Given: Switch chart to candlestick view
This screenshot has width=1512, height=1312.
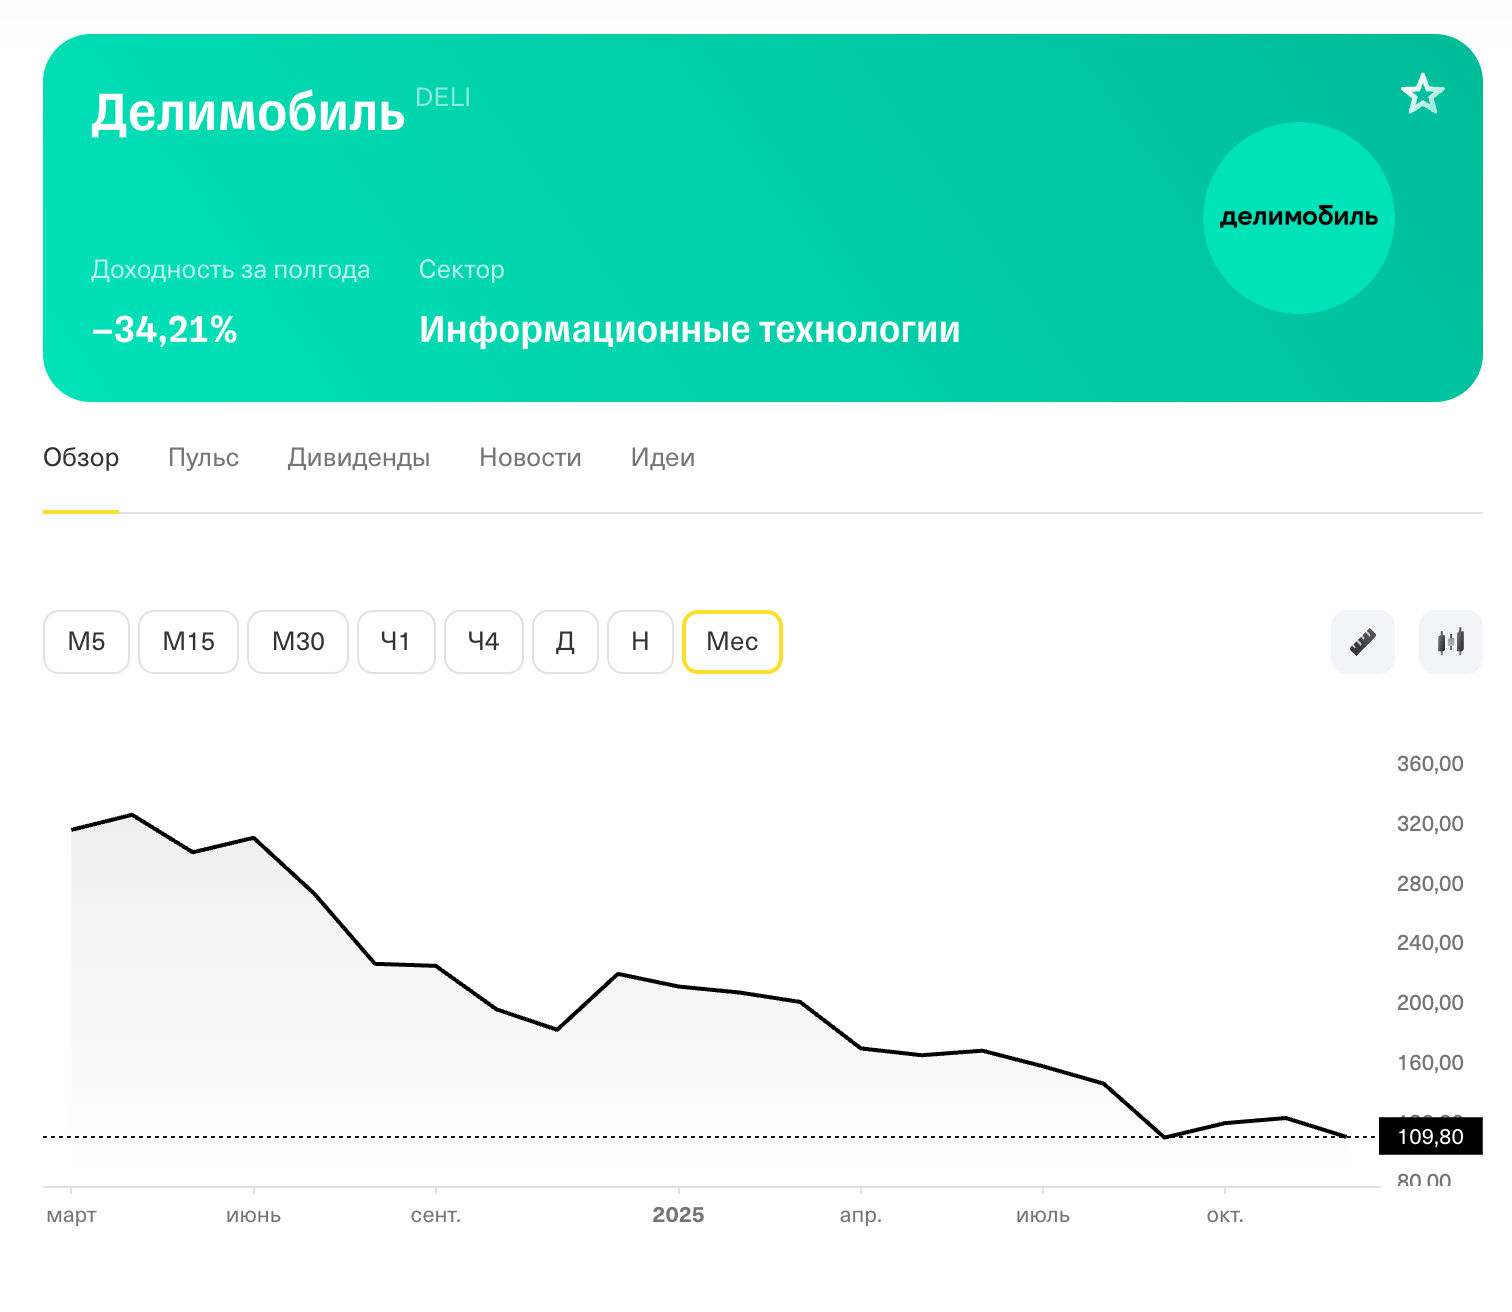Looking at the screenshot, I should (x=1450, y=642).
